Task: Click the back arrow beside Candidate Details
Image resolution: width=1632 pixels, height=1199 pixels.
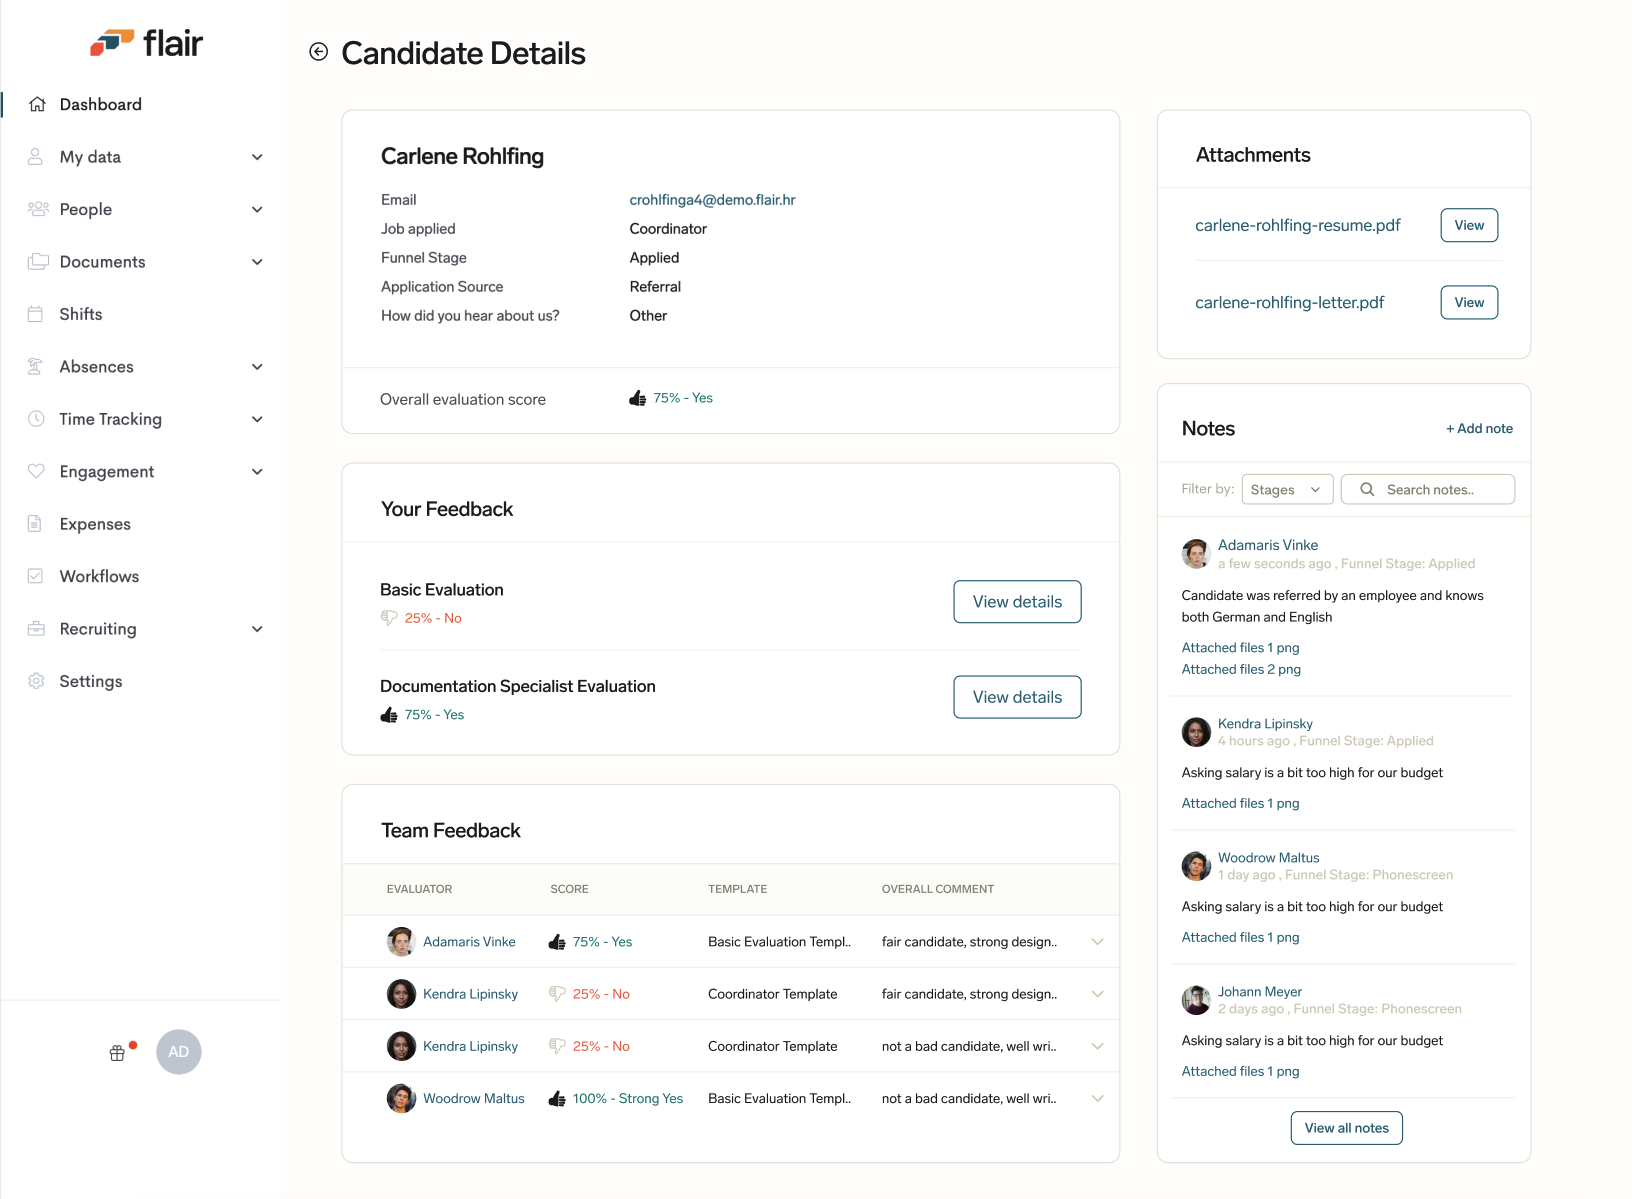Action: click(318, 52)
